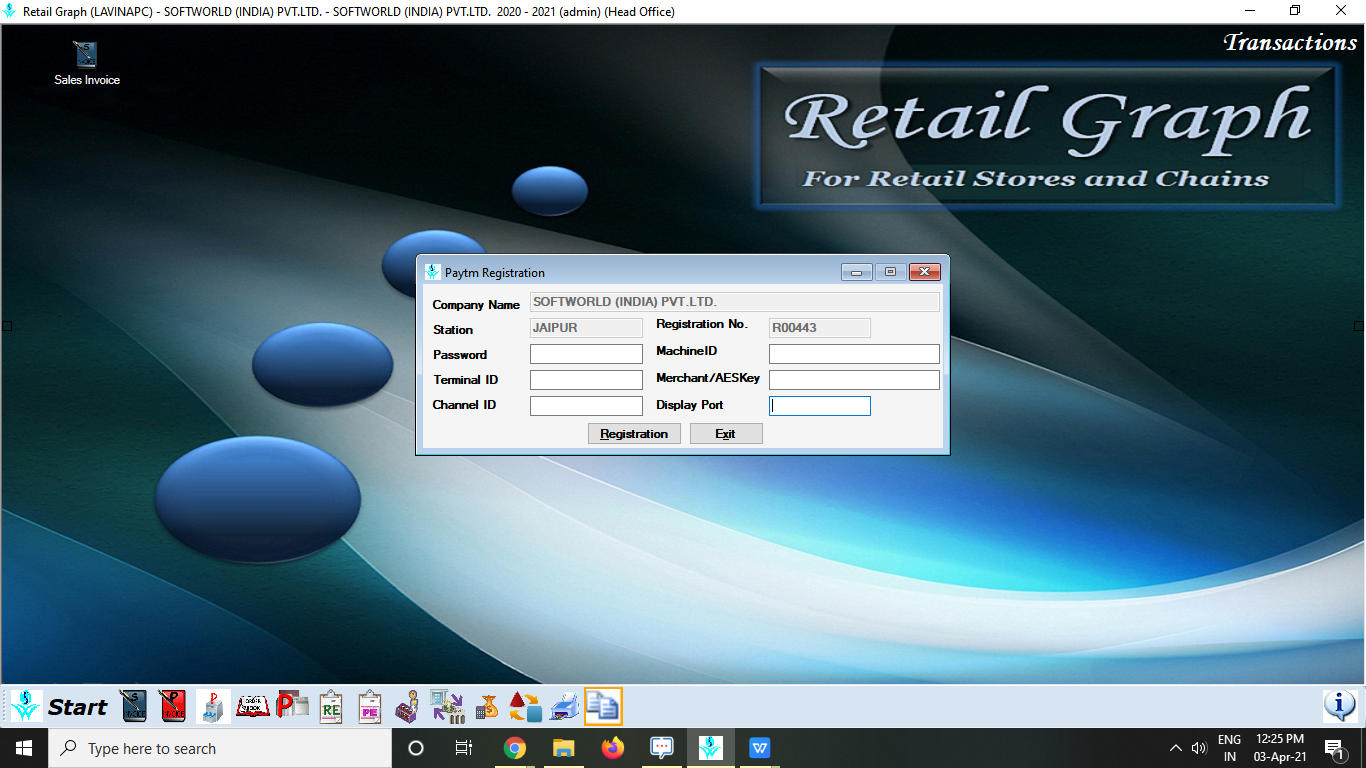Click the Transactions heading text
The width and height of the screenshot is (1366, 768).
click(1290, 42)
